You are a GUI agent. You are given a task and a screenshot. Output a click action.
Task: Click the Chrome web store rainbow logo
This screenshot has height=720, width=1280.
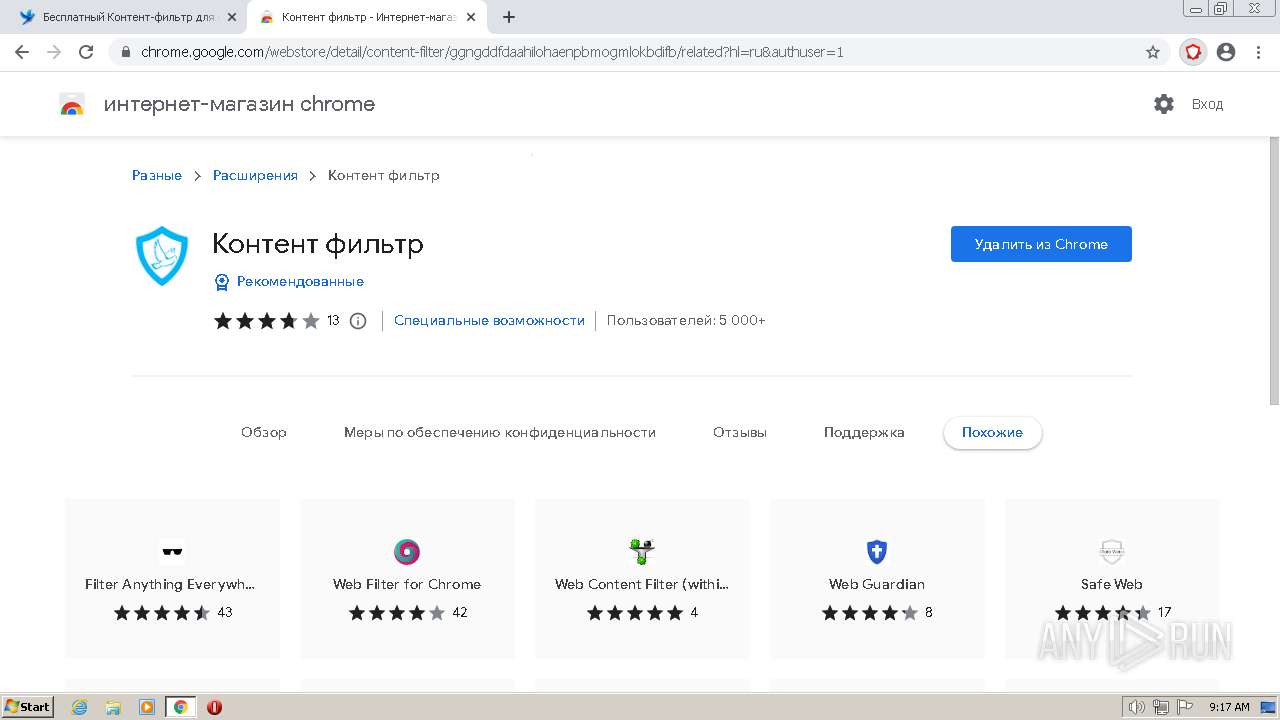point(72,104)
